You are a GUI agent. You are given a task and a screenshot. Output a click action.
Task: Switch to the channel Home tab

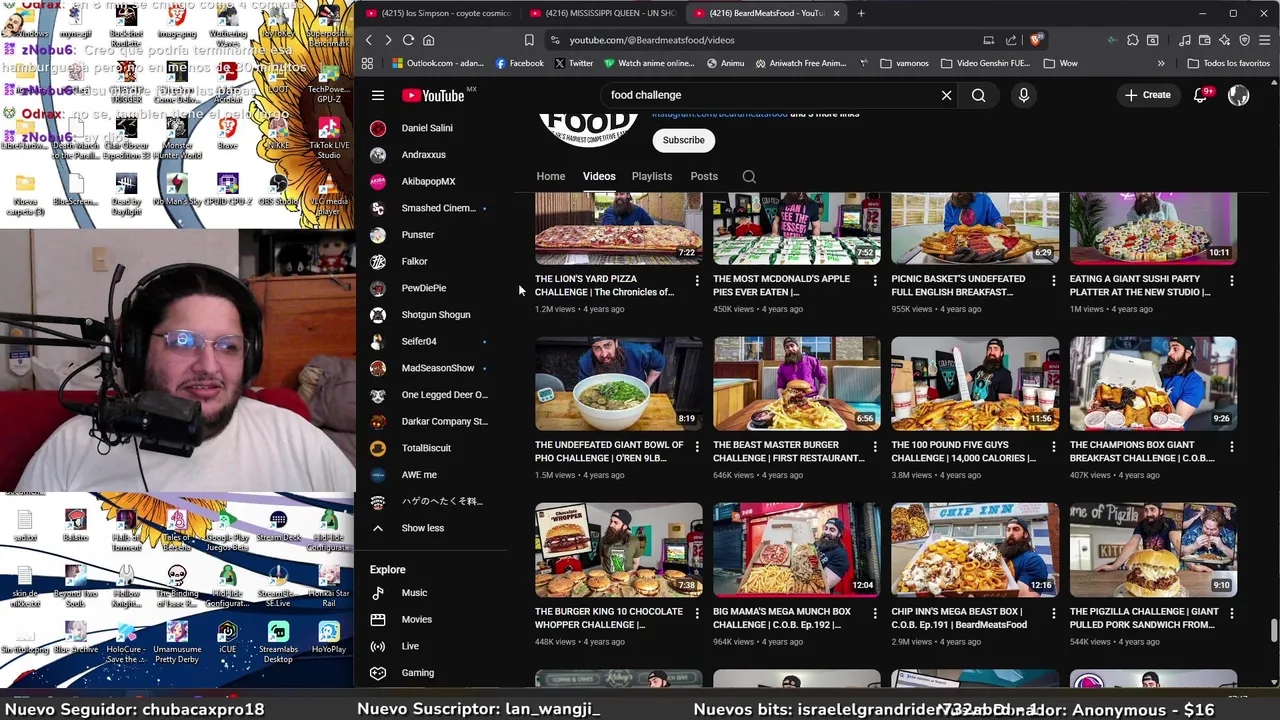(x=550, y=176)
